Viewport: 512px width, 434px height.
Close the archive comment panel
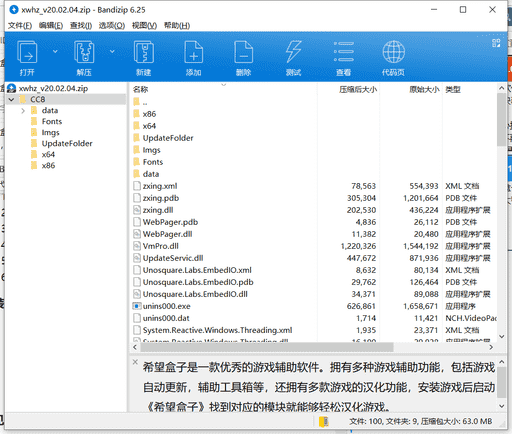[x=135, y=362]
